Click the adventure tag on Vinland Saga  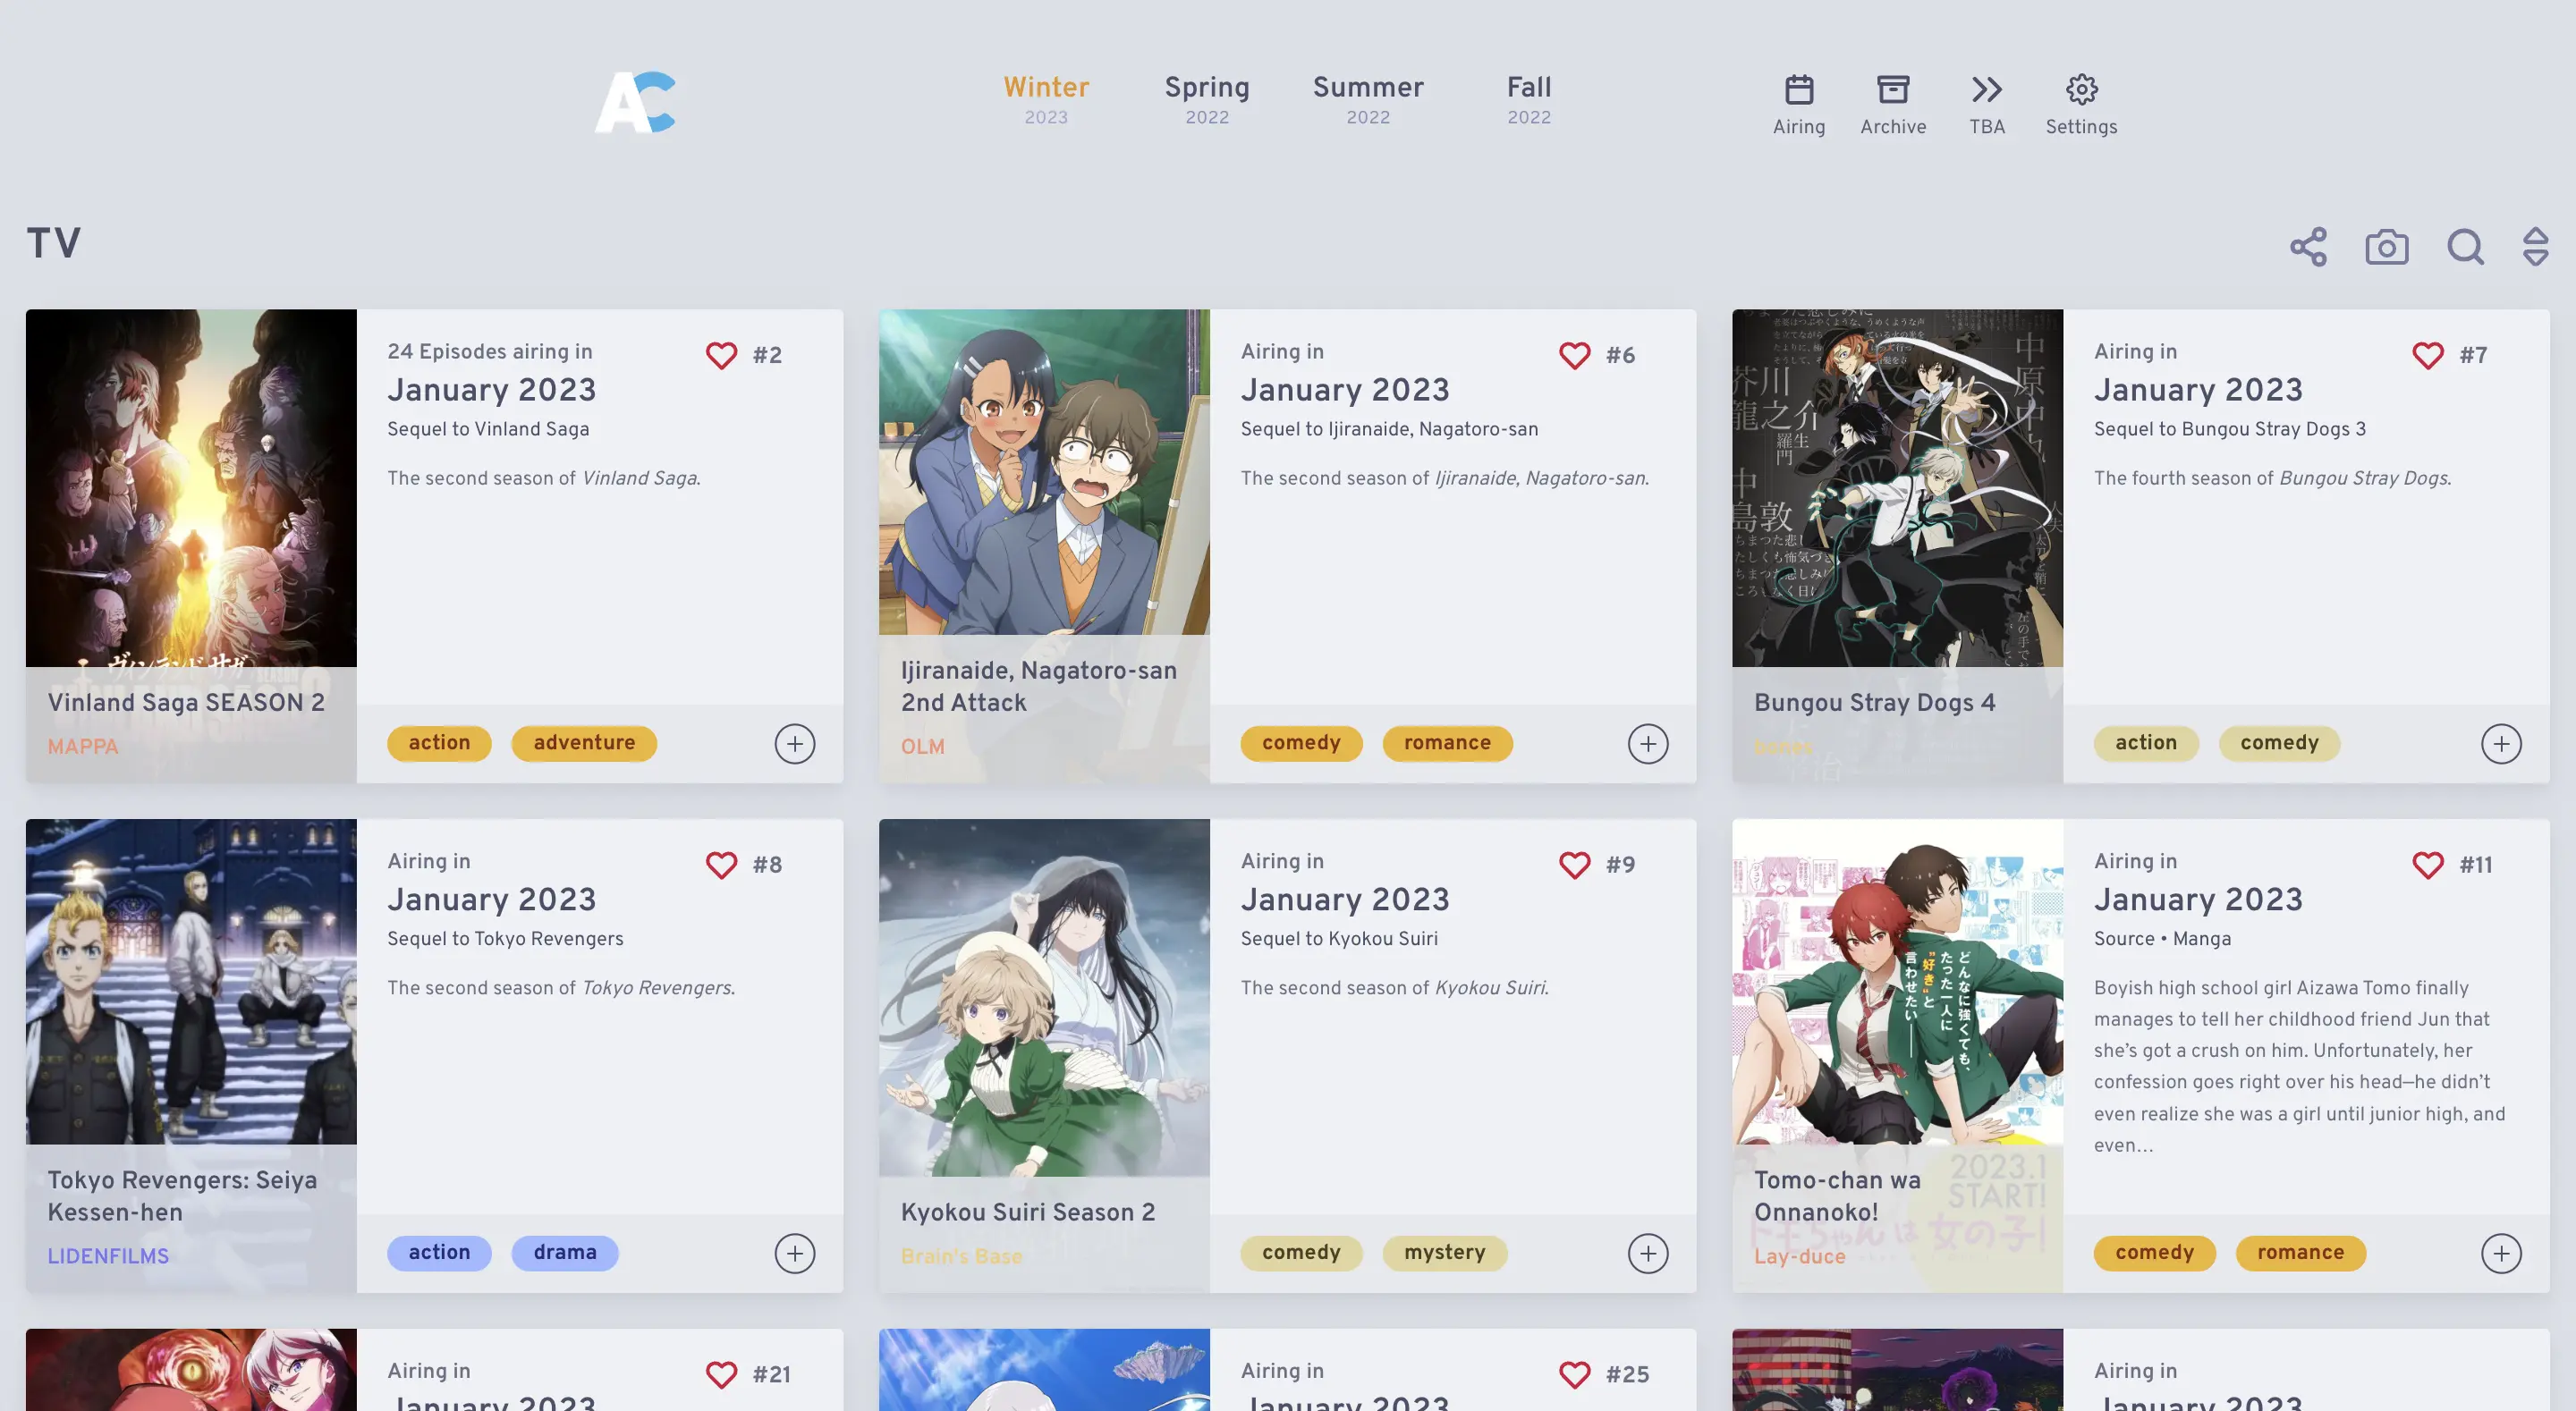584,743
